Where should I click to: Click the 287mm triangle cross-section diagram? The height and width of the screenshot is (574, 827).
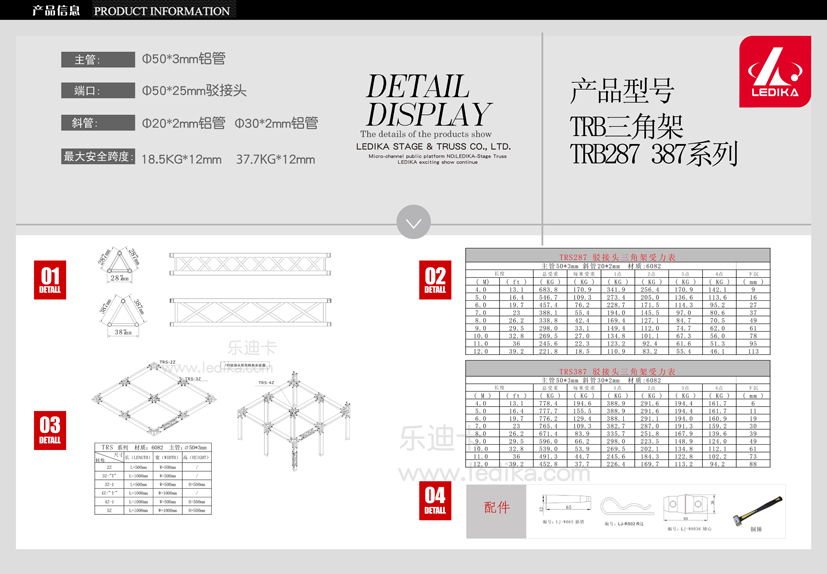(x=120, y=265)
